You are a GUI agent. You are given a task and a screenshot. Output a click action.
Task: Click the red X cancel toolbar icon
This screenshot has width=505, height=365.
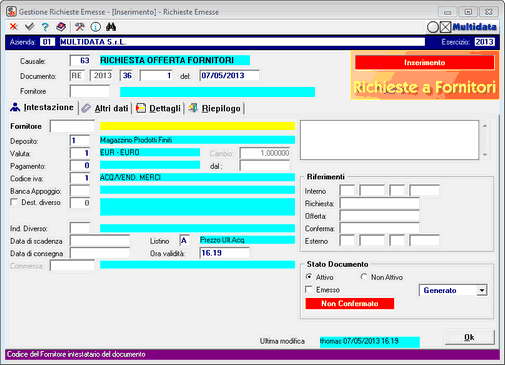14,26
